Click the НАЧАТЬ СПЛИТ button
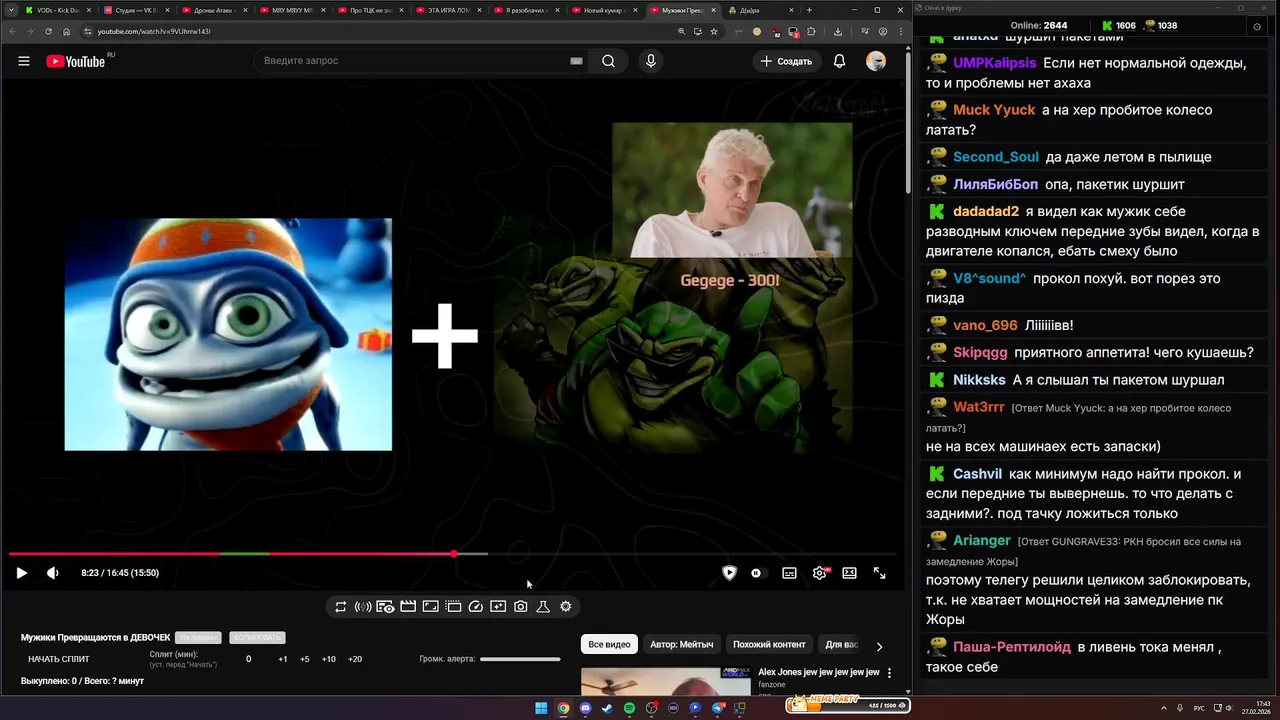Viewport: 1280px width, 720px height. tap(59, 659)
